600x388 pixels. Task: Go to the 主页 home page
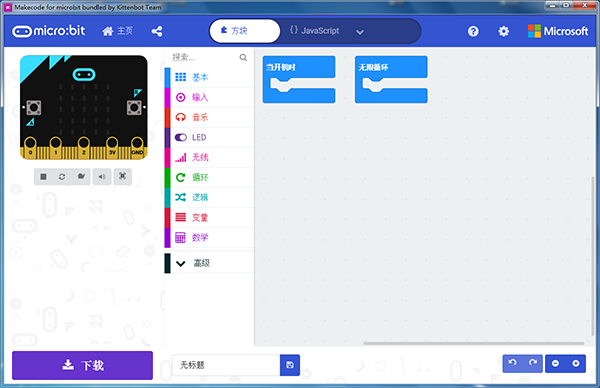tap(117, 31)
